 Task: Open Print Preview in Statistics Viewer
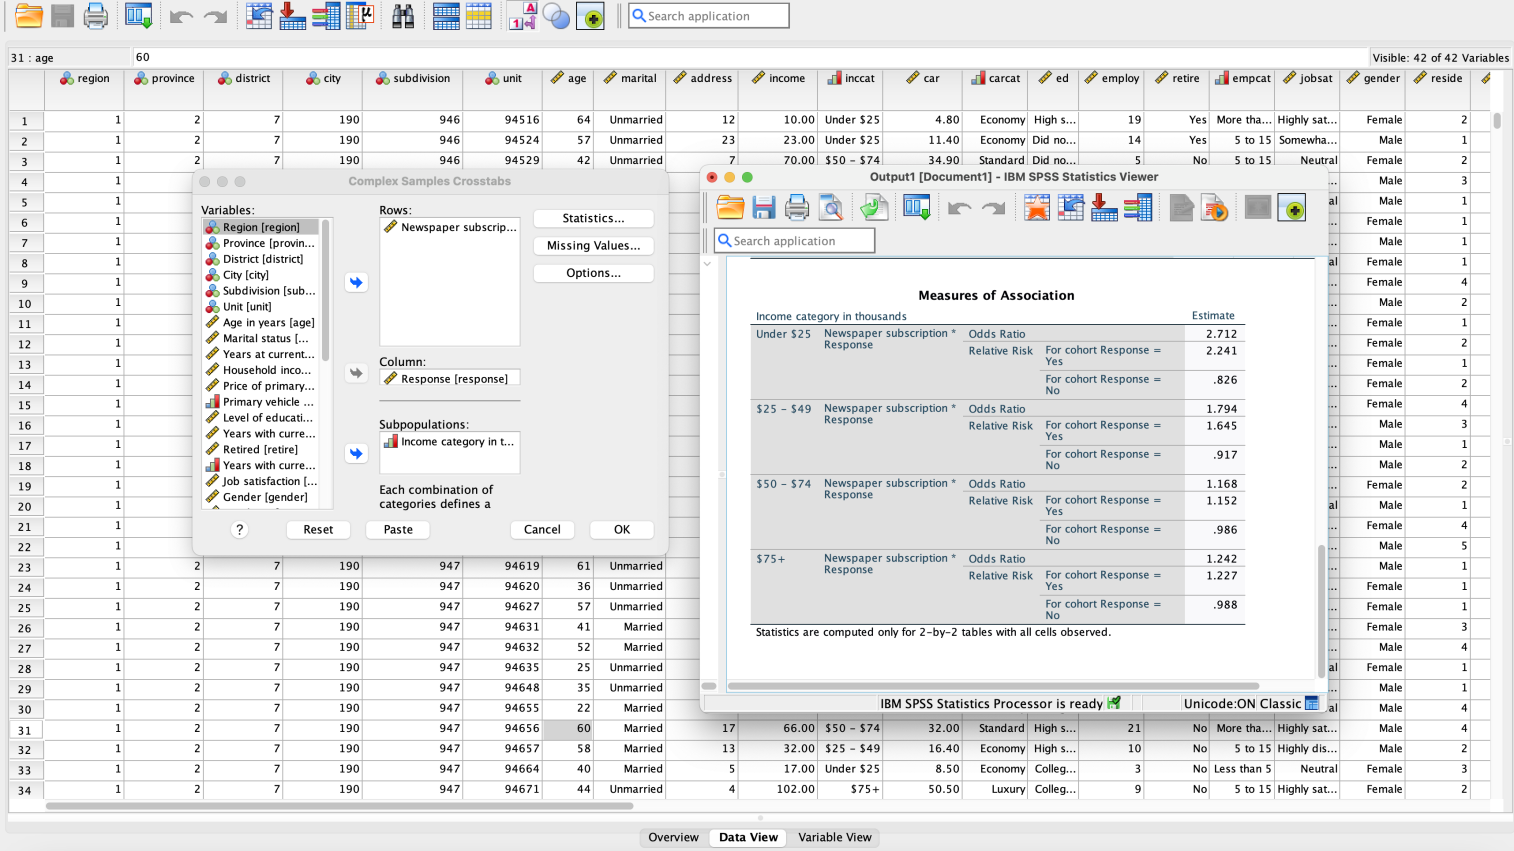click(831, 208)
